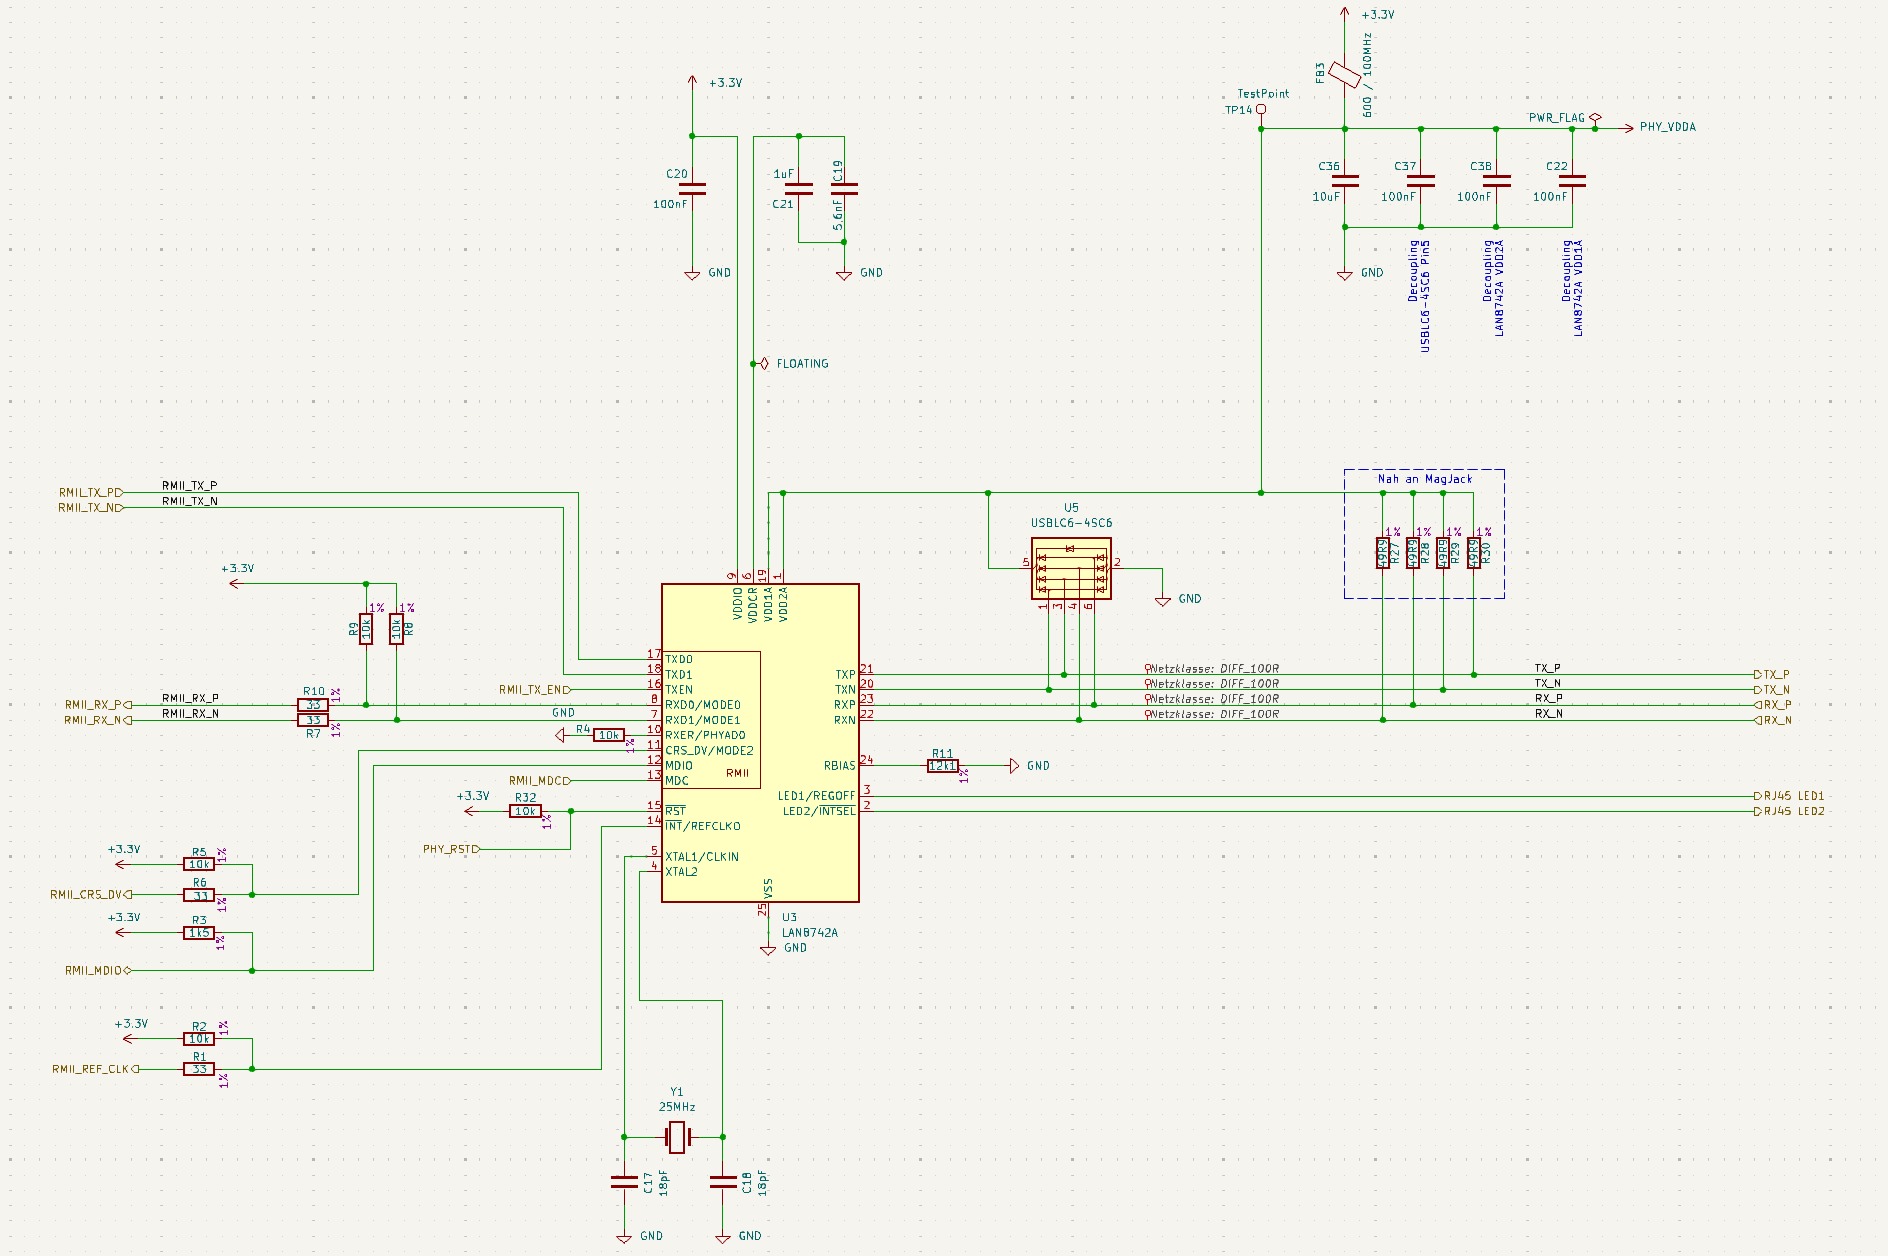Screen dimensions: 1888x1256
Task: Select the RJ45 LED1 hierarchical label
Action: click(x=1793, y=796)
